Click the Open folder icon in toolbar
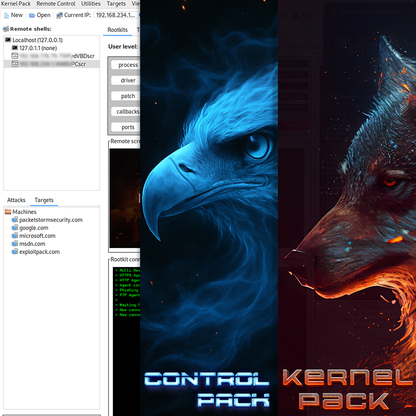 click(x=32, y=15)
